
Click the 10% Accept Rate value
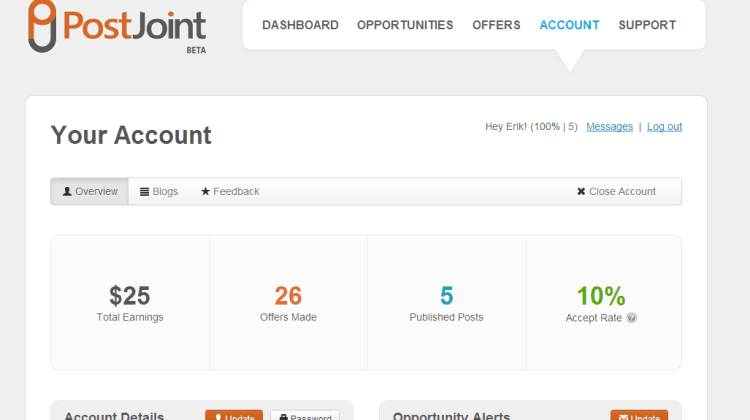[601, 296]
